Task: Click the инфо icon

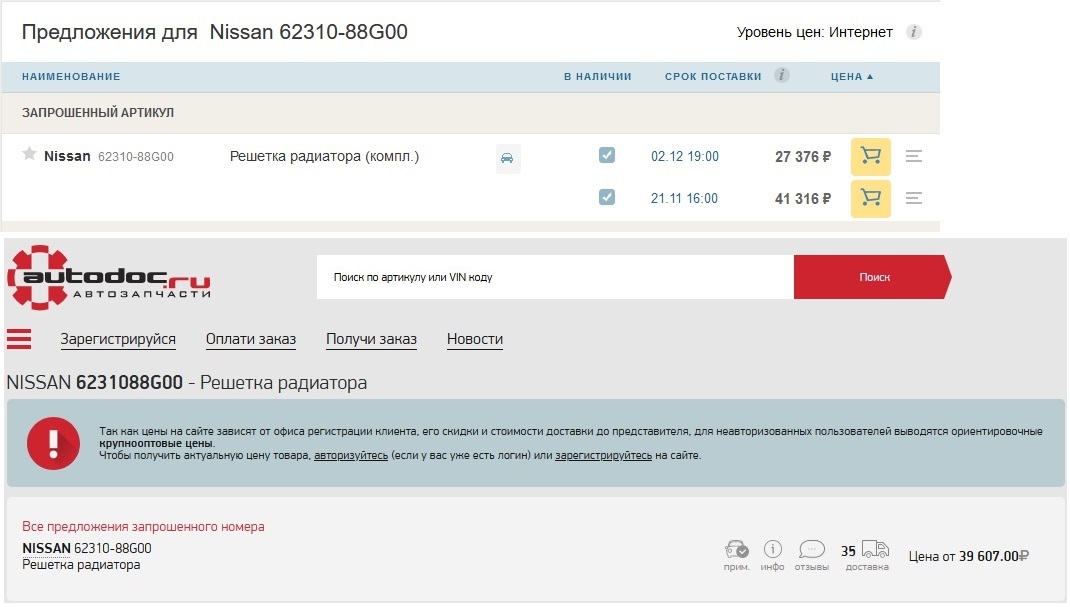Action: [772, 549]
